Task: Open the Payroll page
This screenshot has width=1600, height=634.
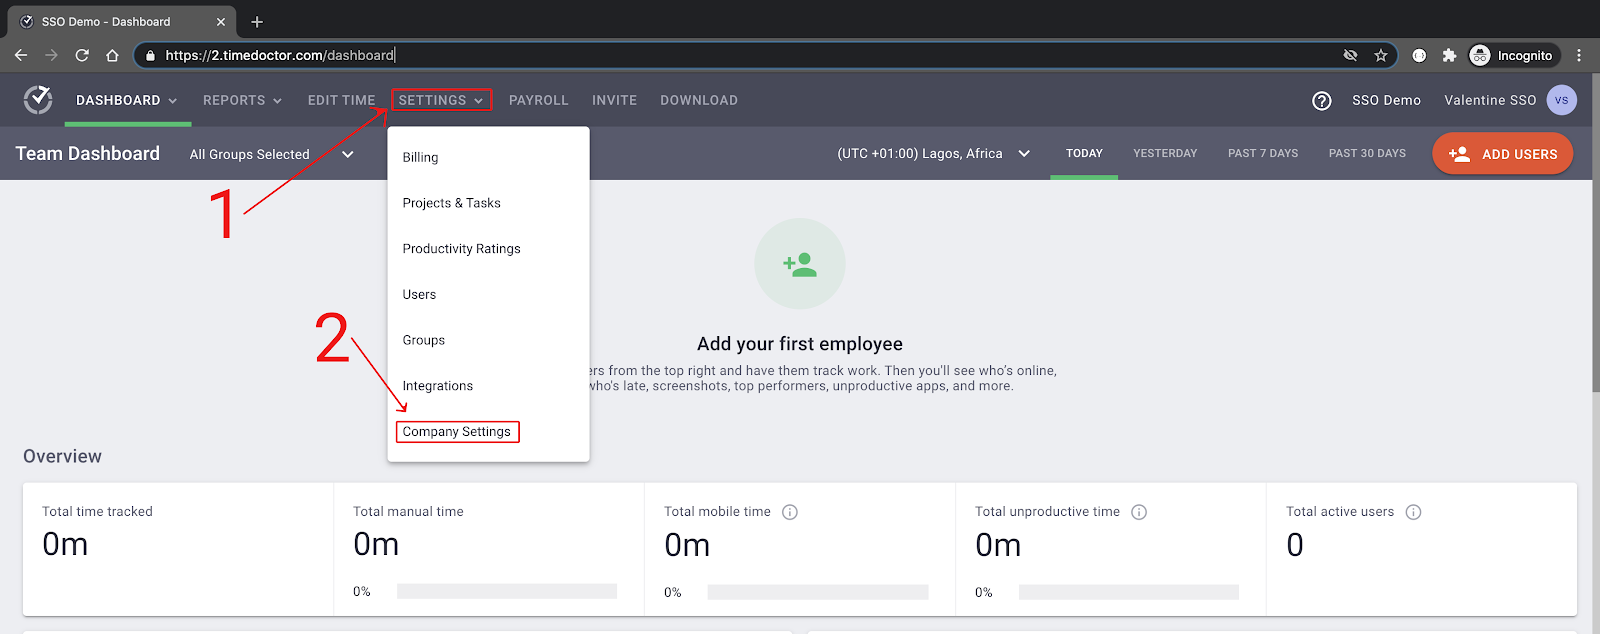Action: coord(538,100)
